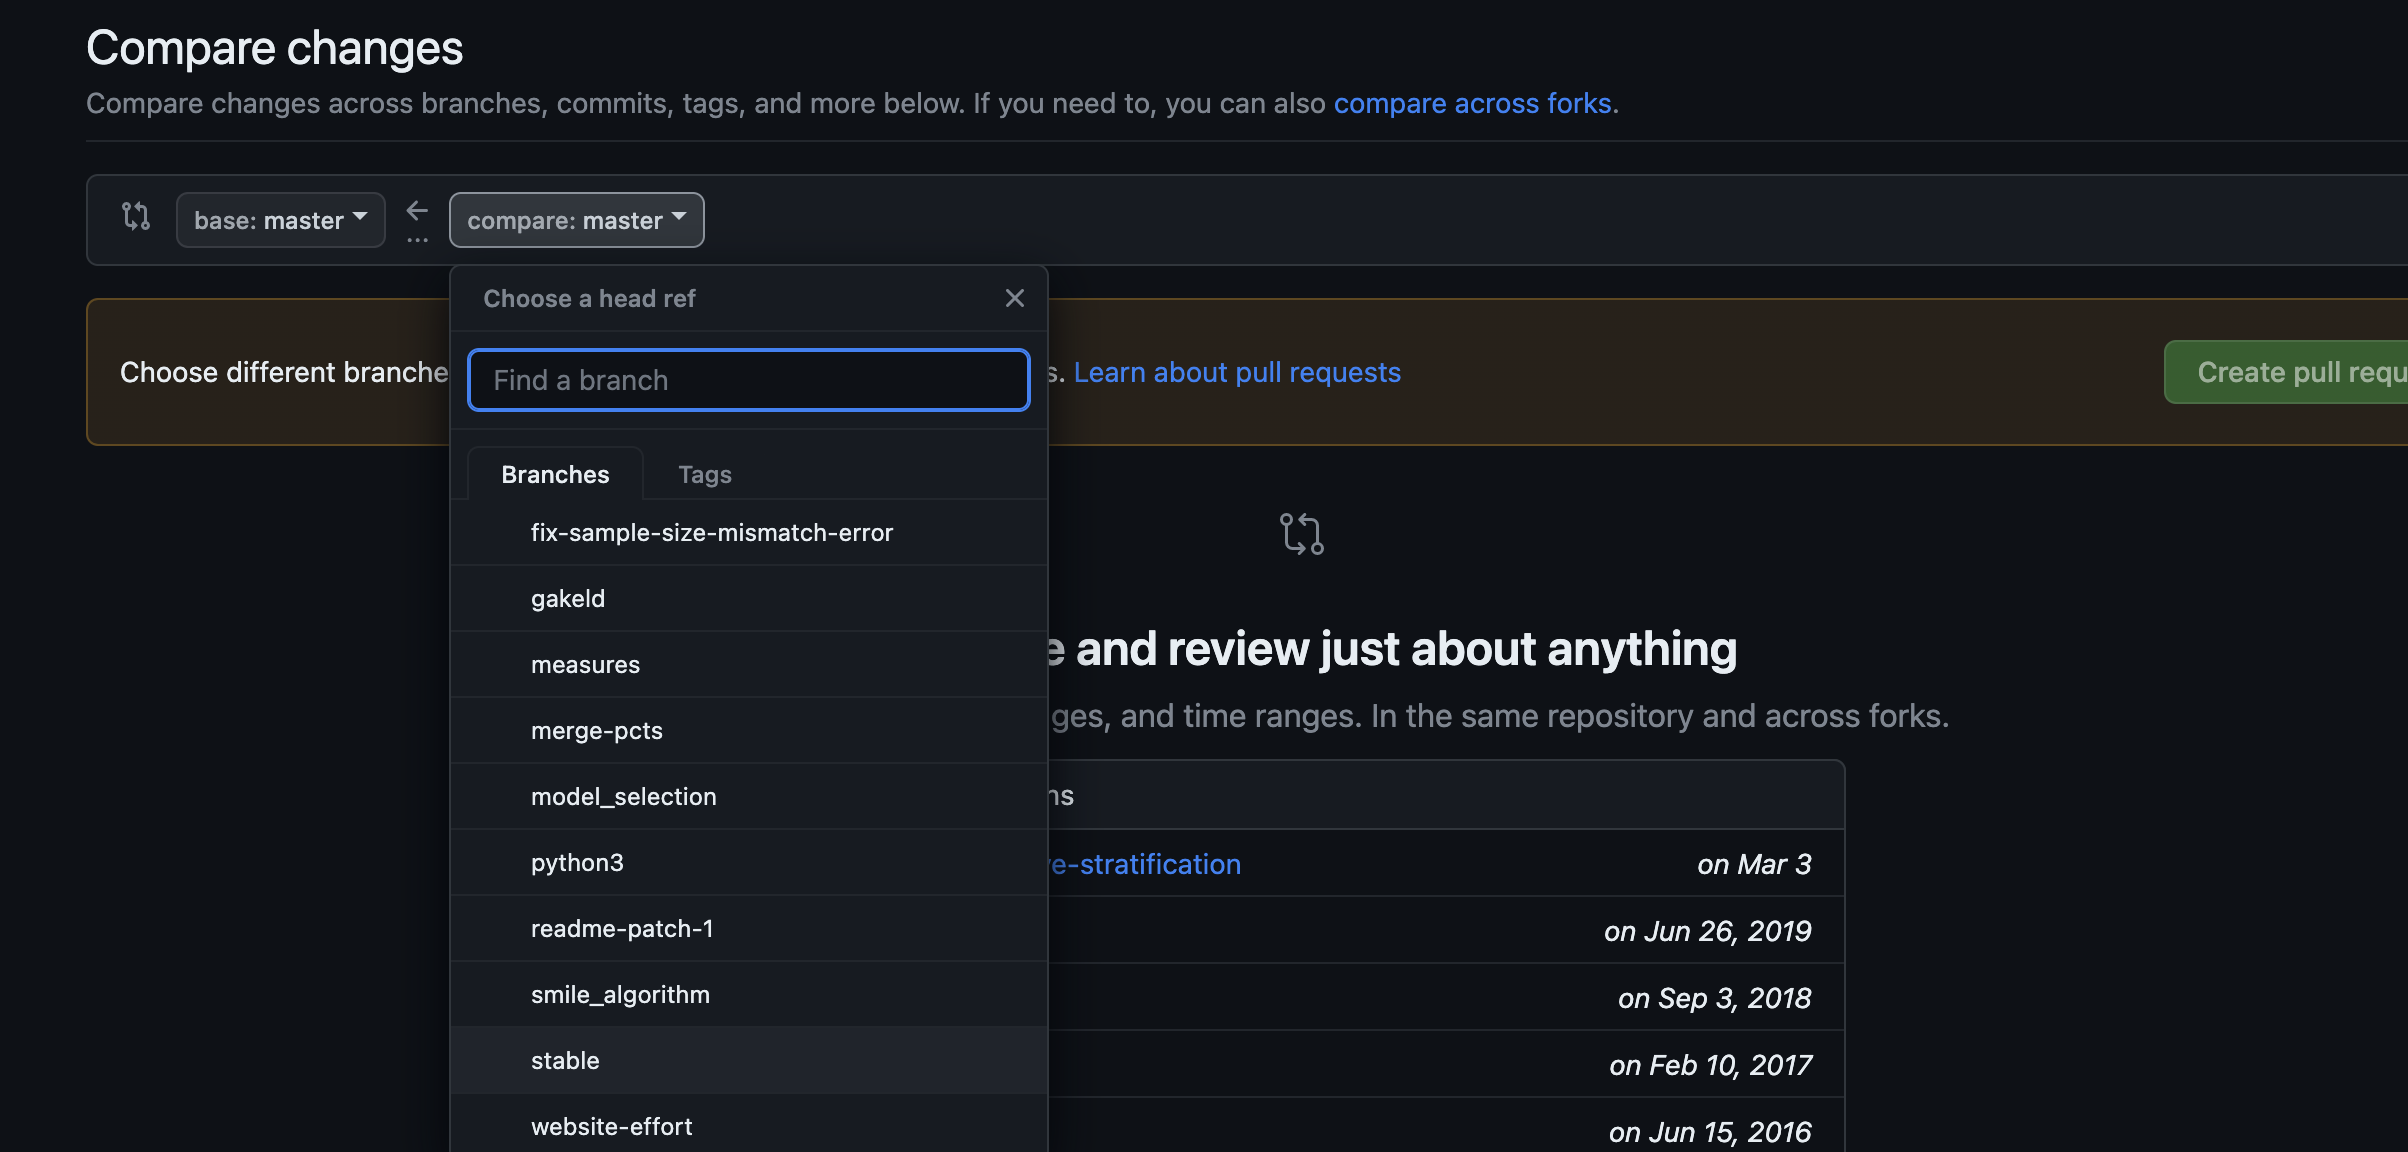Image resolution: width=2408 pixels, height=1152 pixels.
Task: Click the left arrow between branch selectors
Action: pyautogui.click(x=417, y=211)
